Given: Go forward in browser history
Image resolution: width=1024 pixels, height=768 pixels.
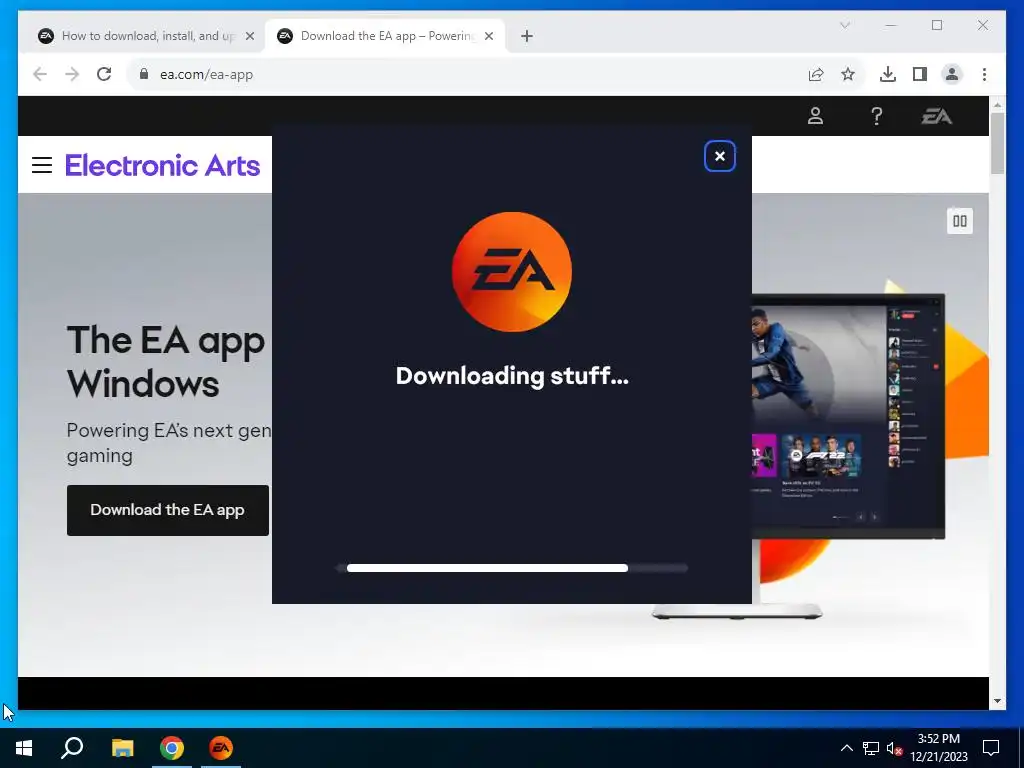Looking at the screenshot, I should [x=72, y=74].
